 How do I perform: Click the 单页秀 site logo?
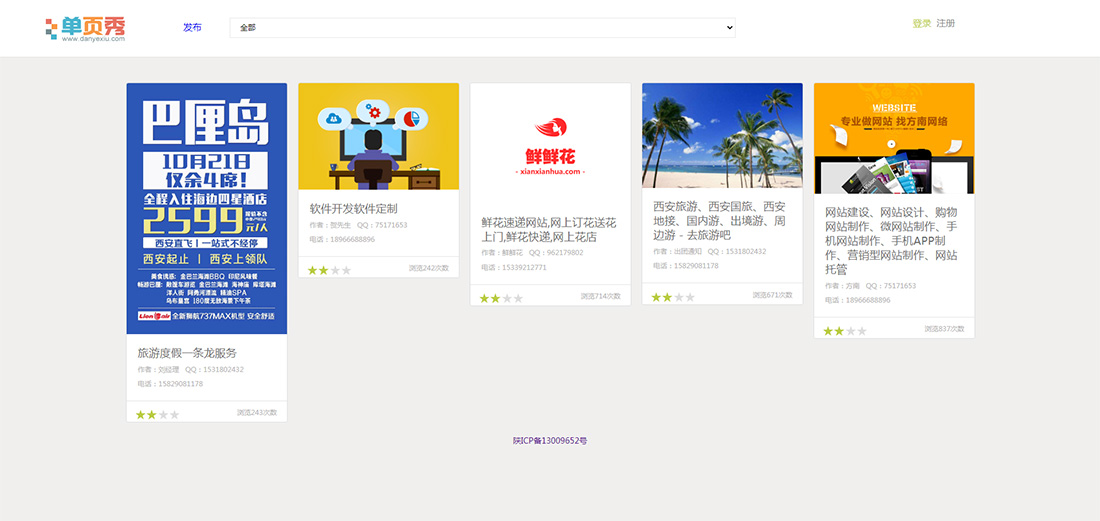86,28
